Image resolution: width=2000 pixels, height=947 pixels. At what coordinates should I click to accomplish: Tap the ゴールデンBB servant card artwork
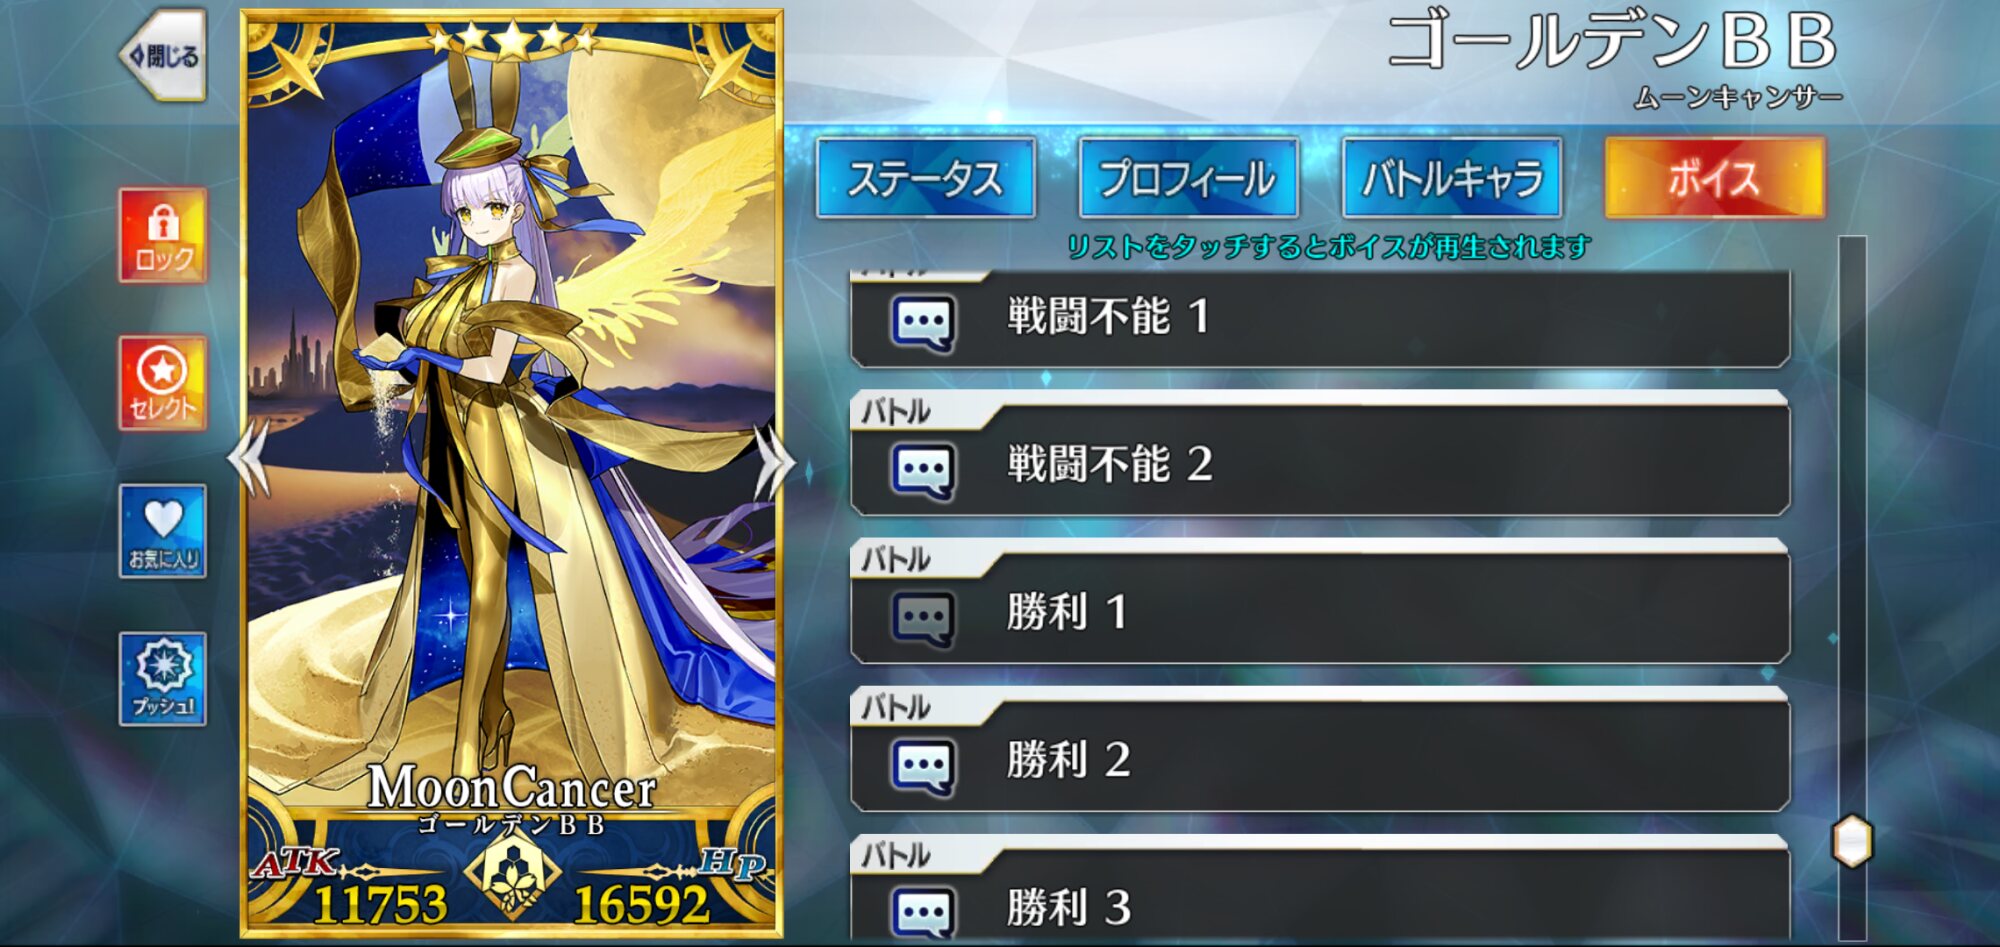(x=511, y=420)
